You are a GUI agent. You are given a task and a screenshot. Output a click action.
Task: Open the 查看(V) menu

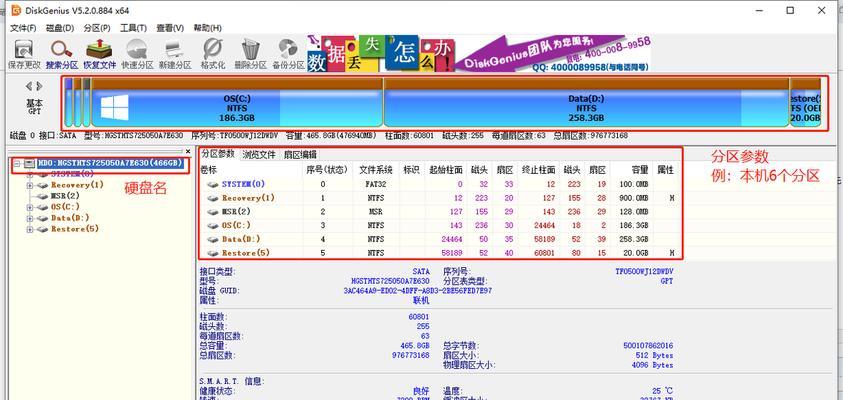pyautogui.click(x=170, y=28)
